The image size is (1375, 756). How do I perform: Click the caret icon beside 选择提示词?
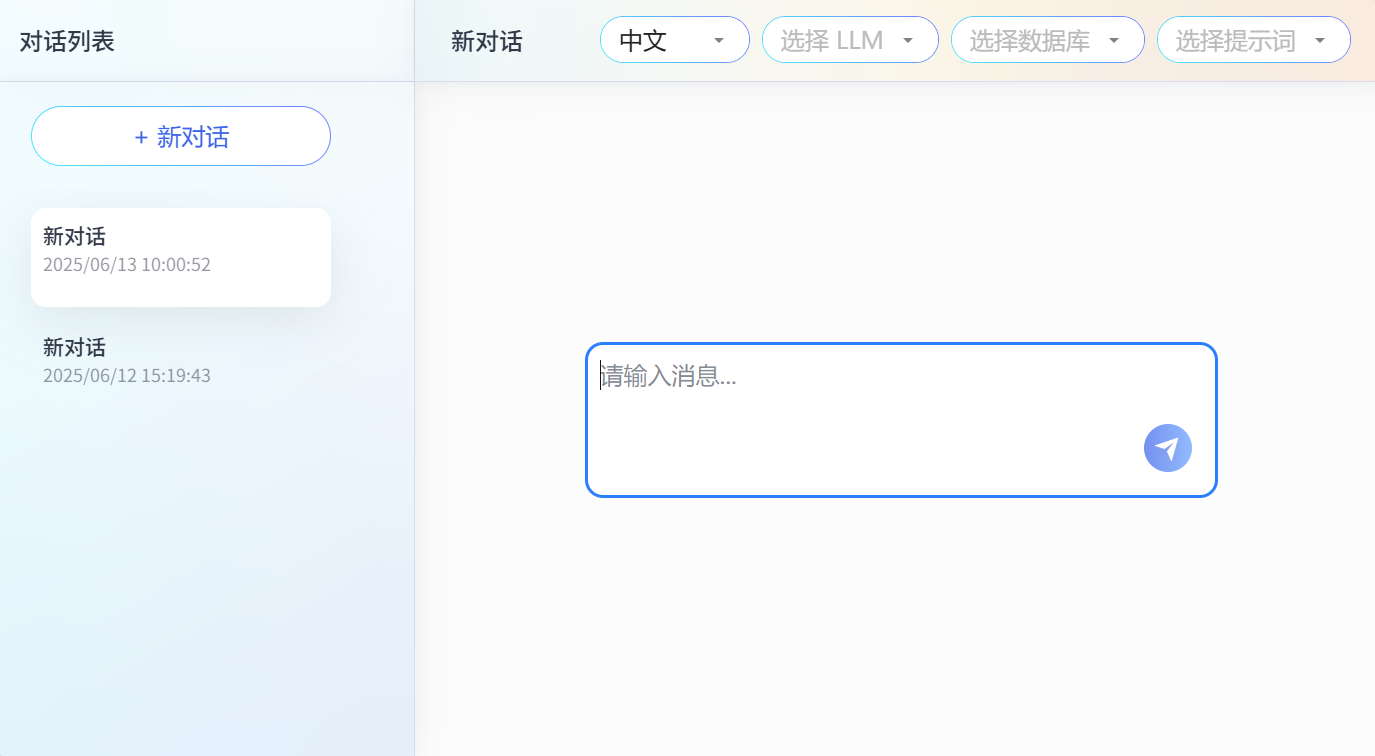pos(1319,41)
